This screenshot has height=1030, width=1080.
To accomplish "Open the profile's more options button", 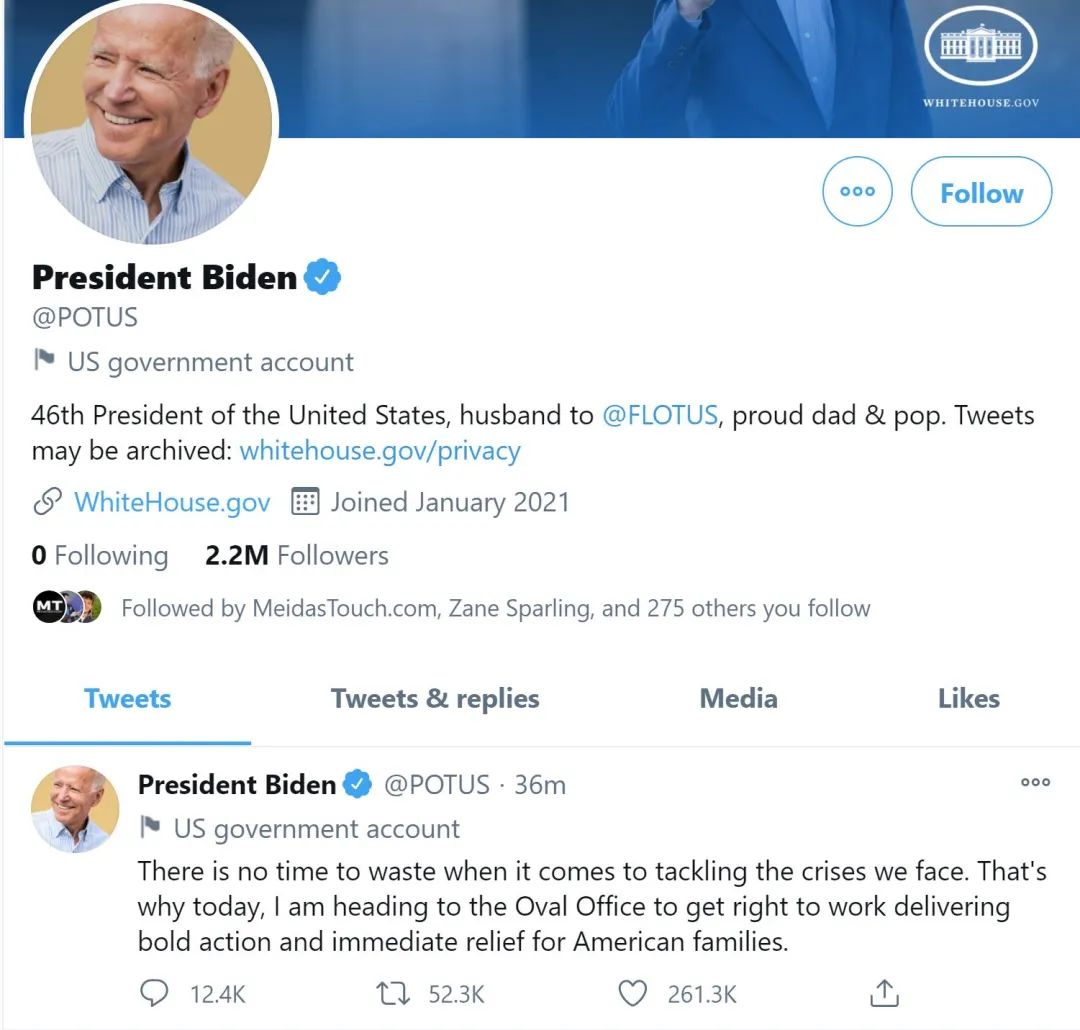I will (857, 191).
